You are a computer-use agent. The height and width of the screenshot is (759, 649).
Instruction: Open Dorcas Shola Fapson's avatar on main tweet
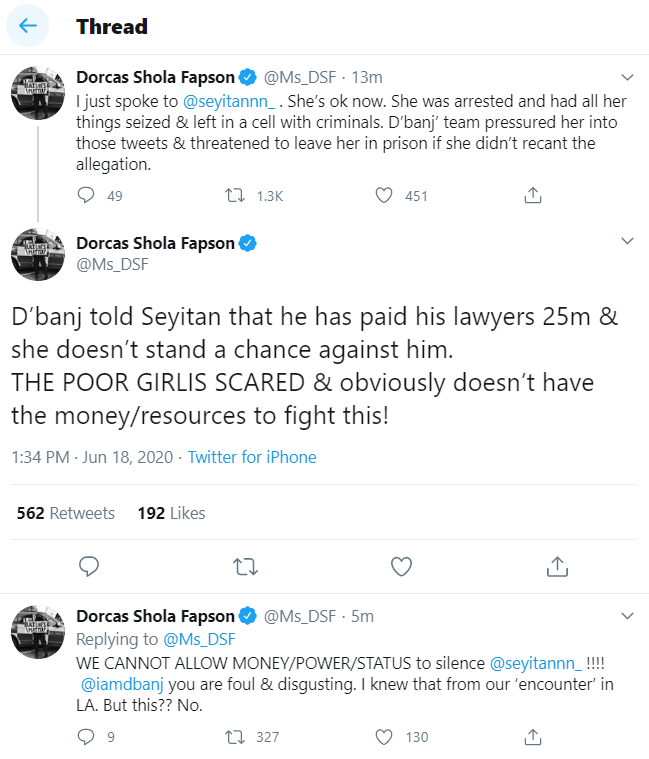[x=39, y=255]
